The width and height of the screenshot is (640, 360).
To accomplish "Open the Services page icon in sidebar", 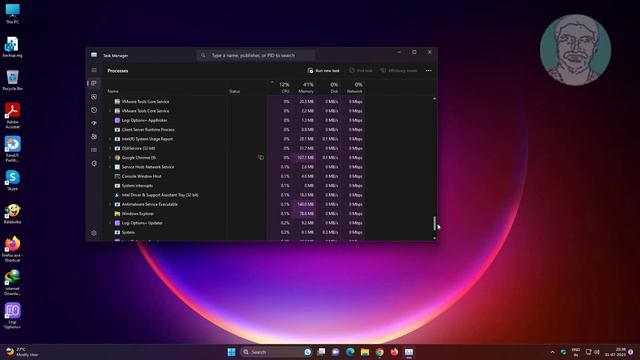I will click(x=94, y=163).
